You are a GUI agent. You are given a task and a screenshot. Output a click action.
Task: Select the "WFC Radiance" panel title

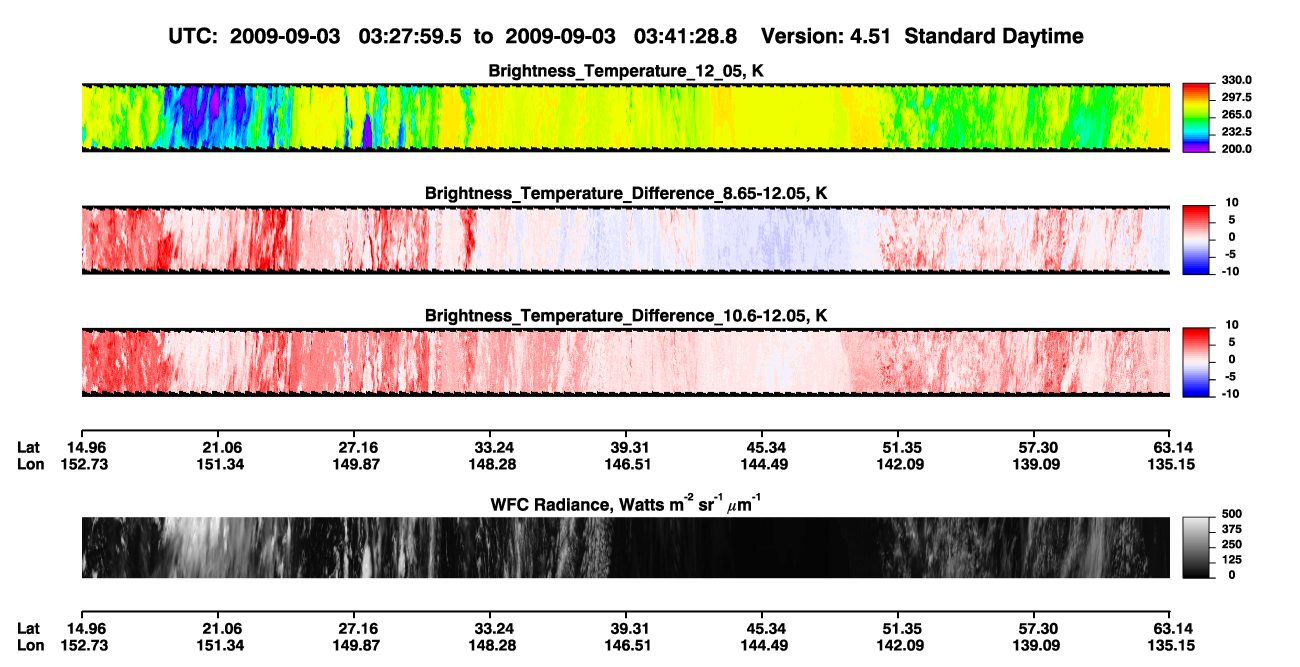point(626,504)
